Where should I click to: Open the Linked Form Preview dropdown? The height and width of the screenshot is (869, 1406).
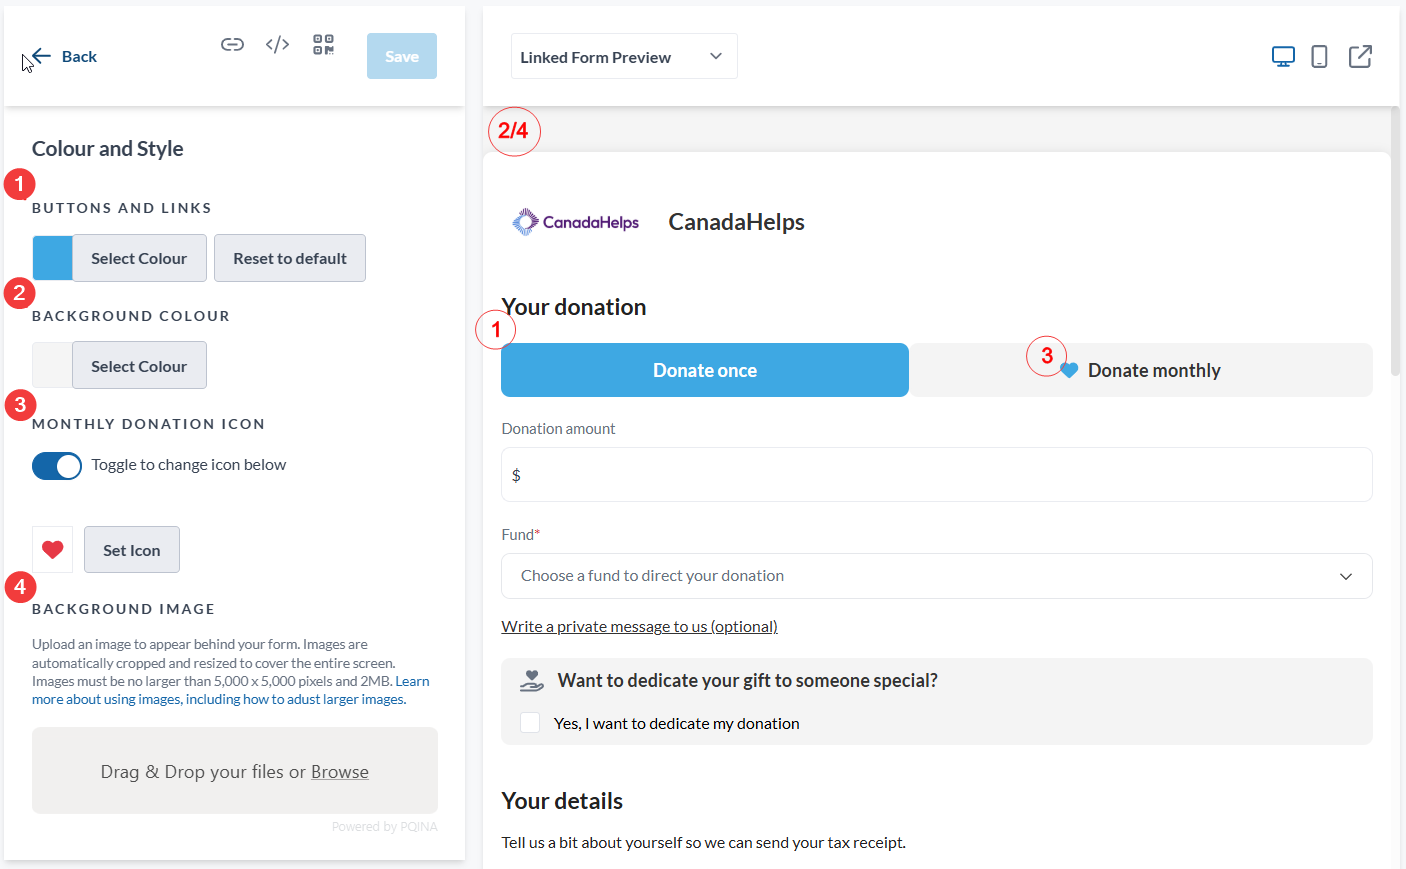(x=624, y=56)
